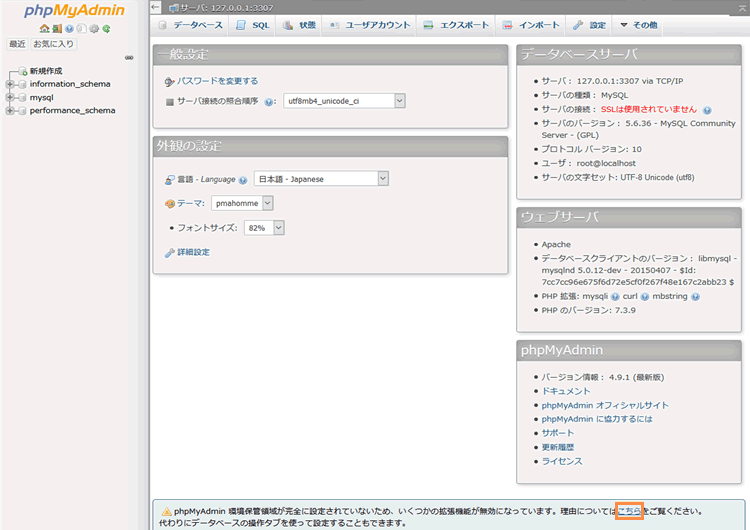Open the utf8mb4_unicode_ci collation dropdown
750x530 pixels.
[344, 101]
